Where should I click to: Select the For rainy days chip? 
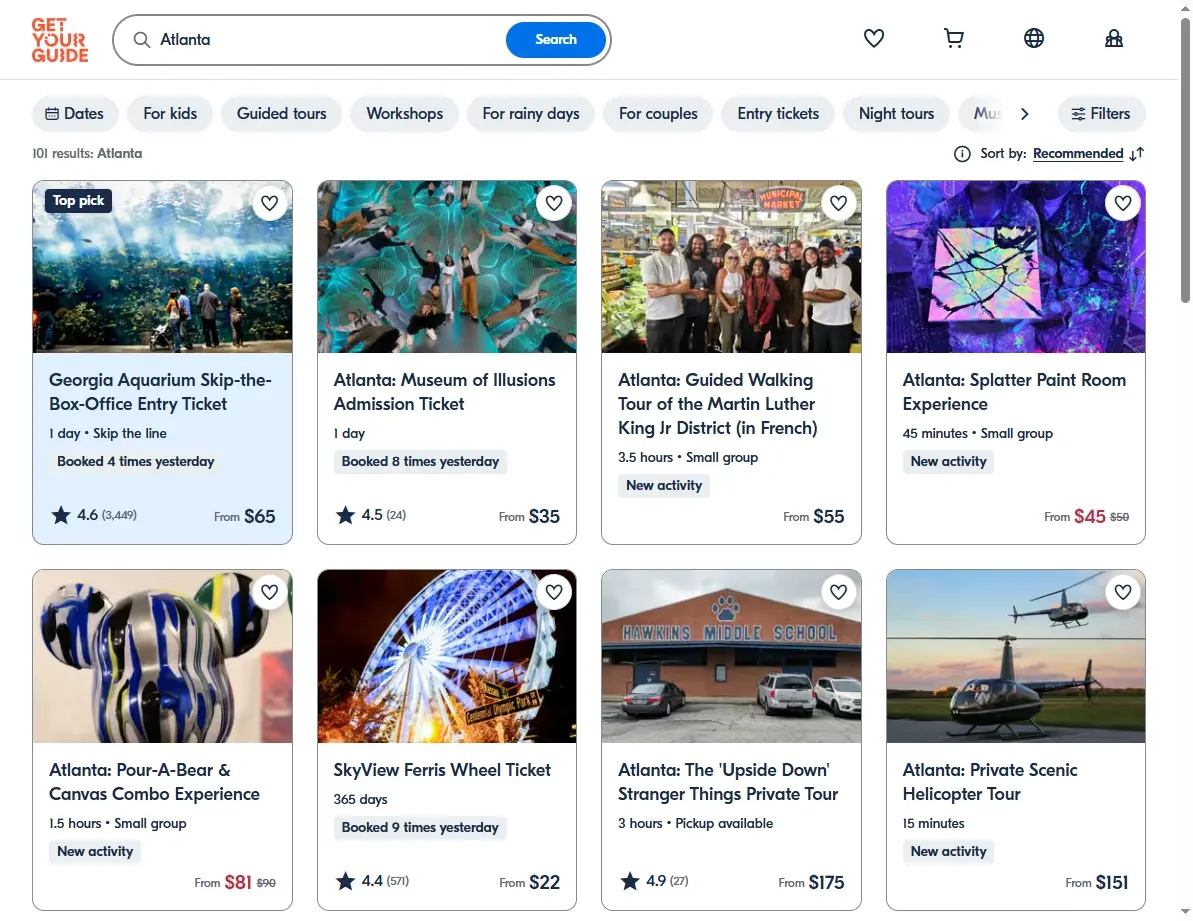coord(530,114)
